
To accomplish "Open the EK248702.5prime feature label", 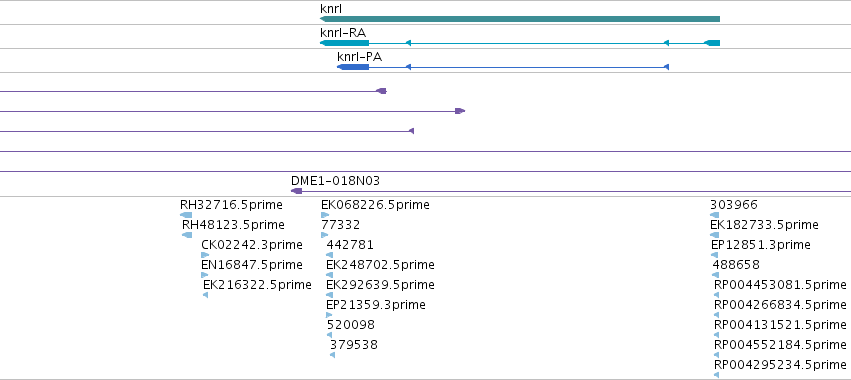I will point(380,265).
